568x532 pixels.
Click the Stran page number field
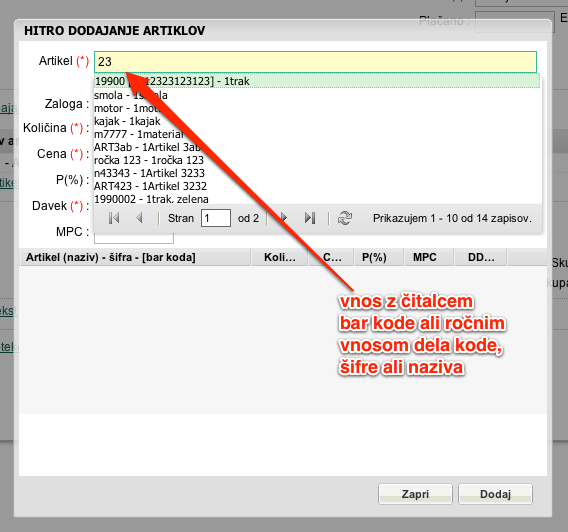pyautogui.click(x=216, y=218)
